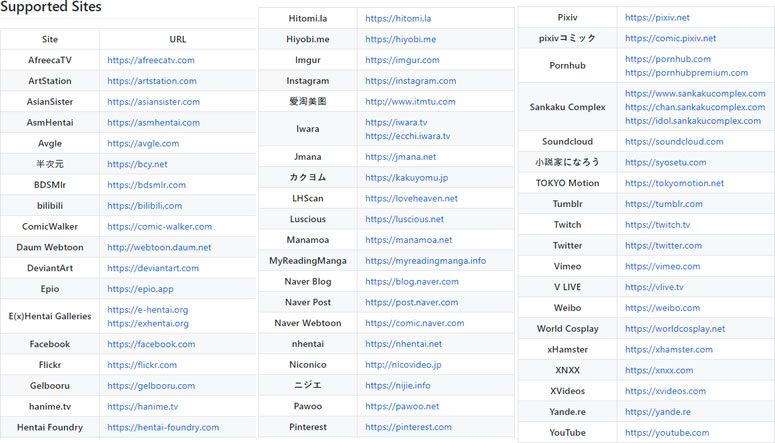Visit the https://twitch.tv link
The width and height of the screenshot is (775, 443).
(x=657, y=224)
